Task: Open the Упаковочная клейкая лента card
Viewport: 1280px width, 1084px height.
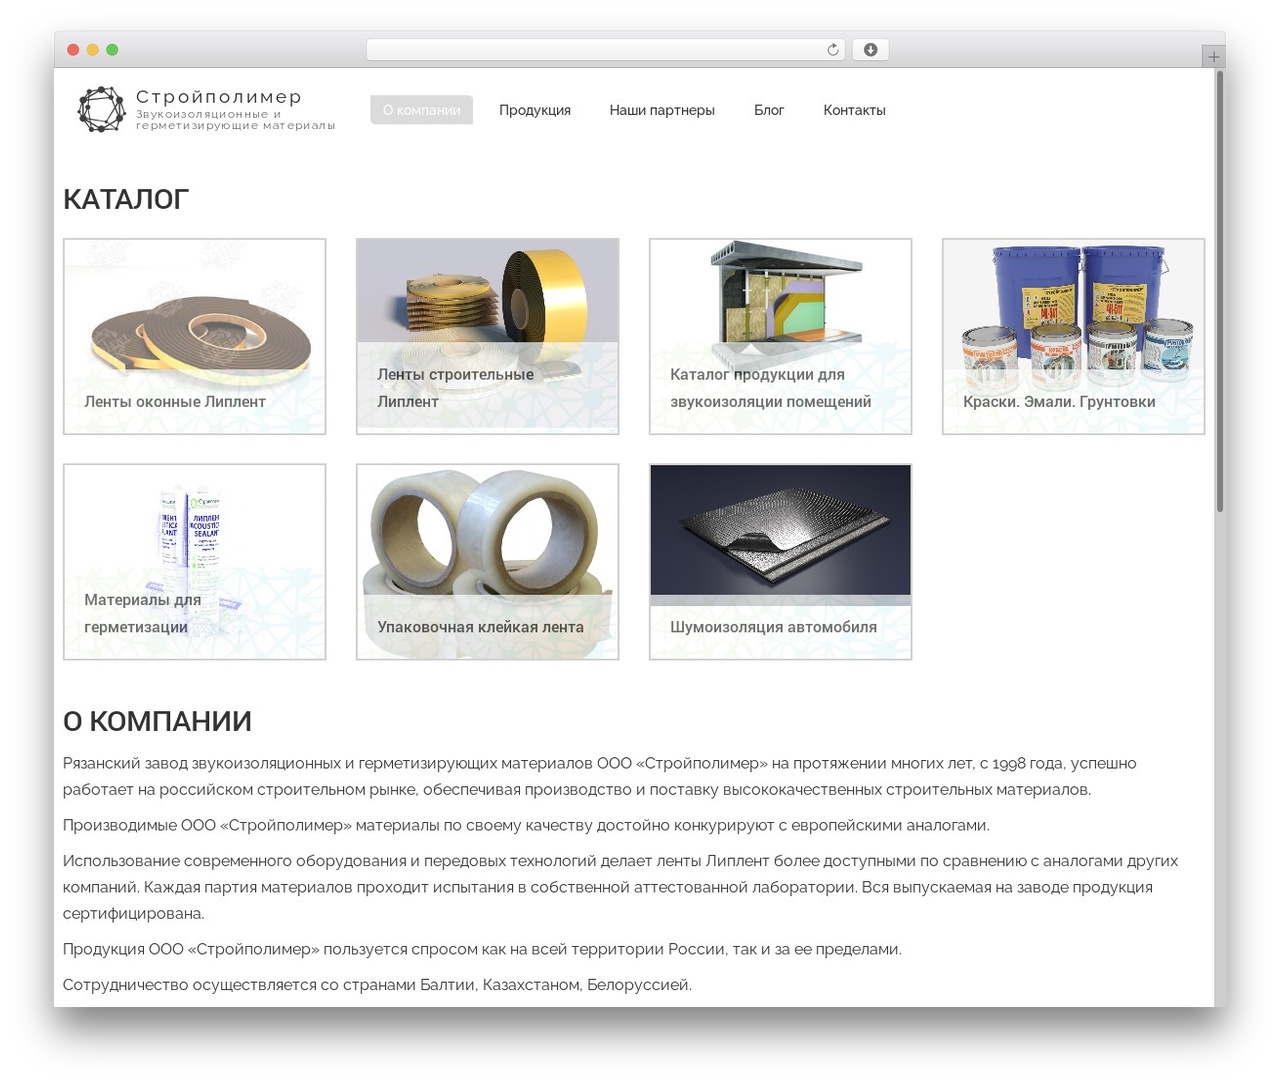Action: pos(487,562)
